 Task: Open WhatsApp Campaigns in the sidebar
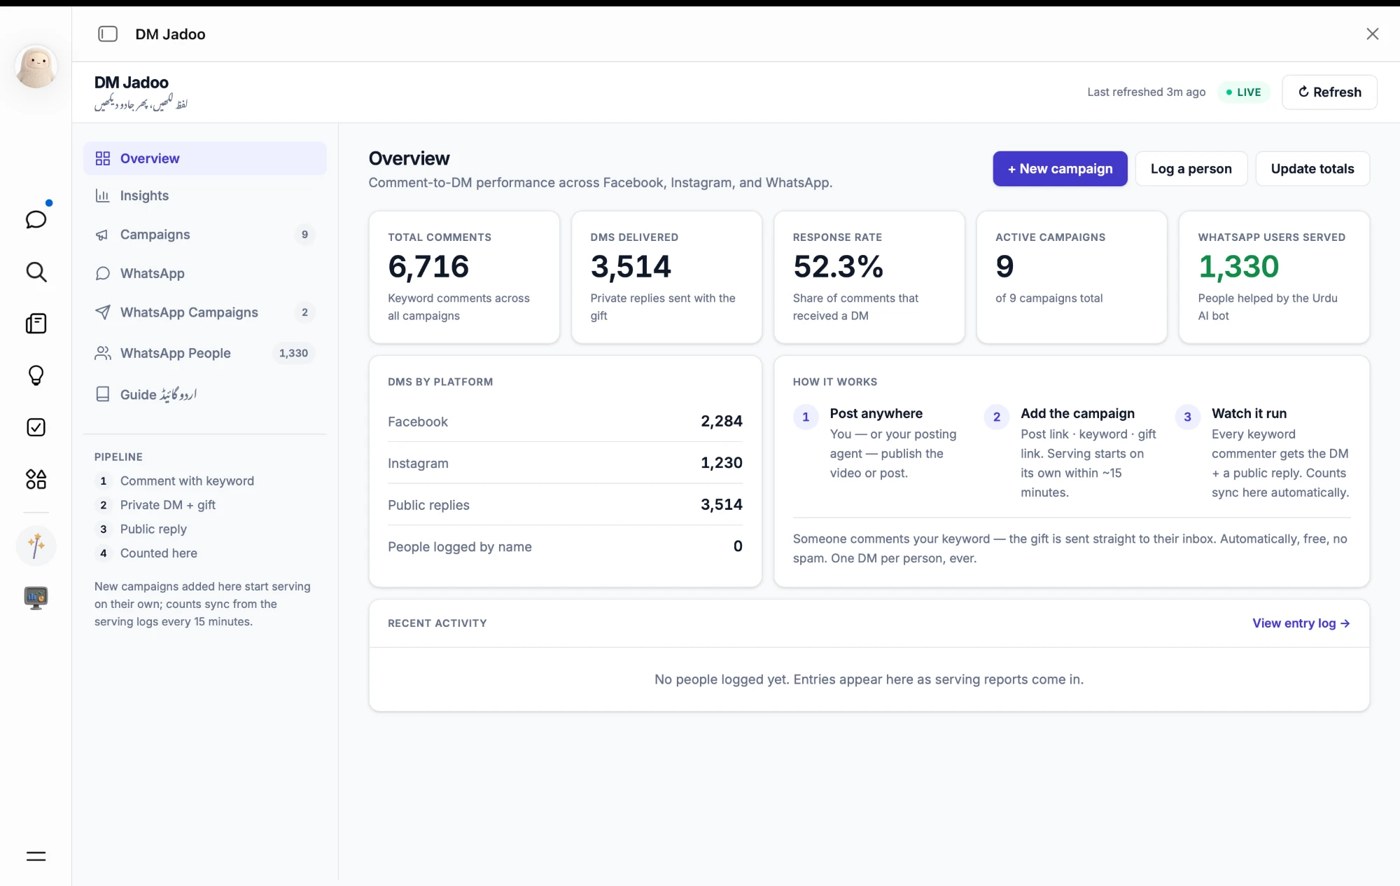[x=205, y=312]
